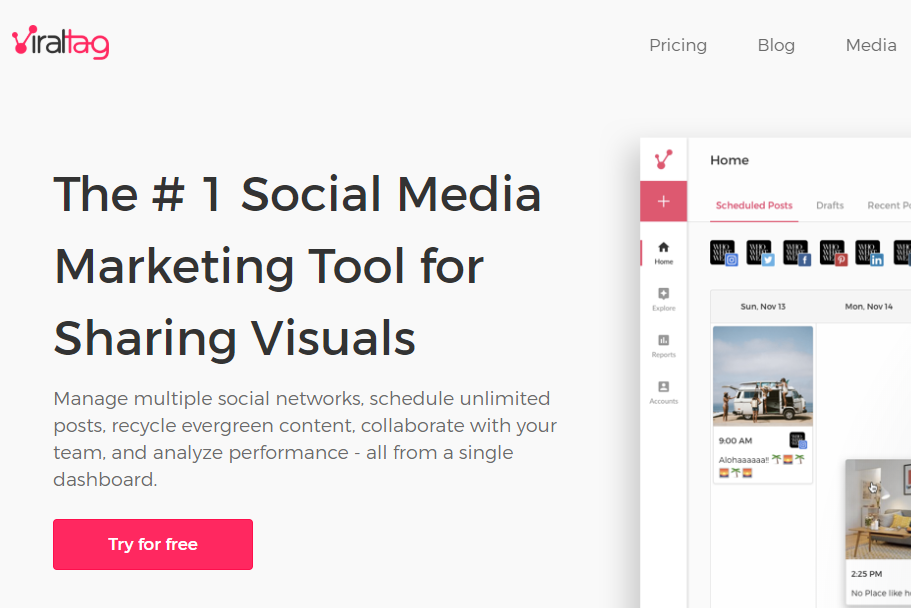Switch to the Scheduled Posts tab
The image size is (911, 608).
(x=754, y=205)
